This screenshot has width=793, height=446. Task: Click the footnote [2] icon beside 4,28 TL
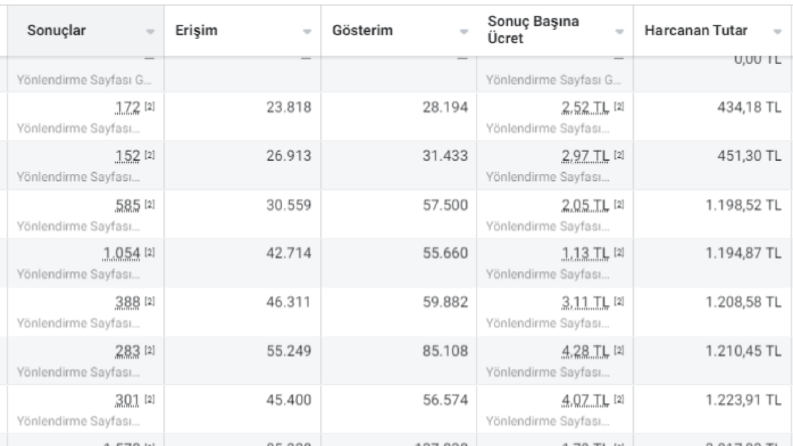coord(619,350)
